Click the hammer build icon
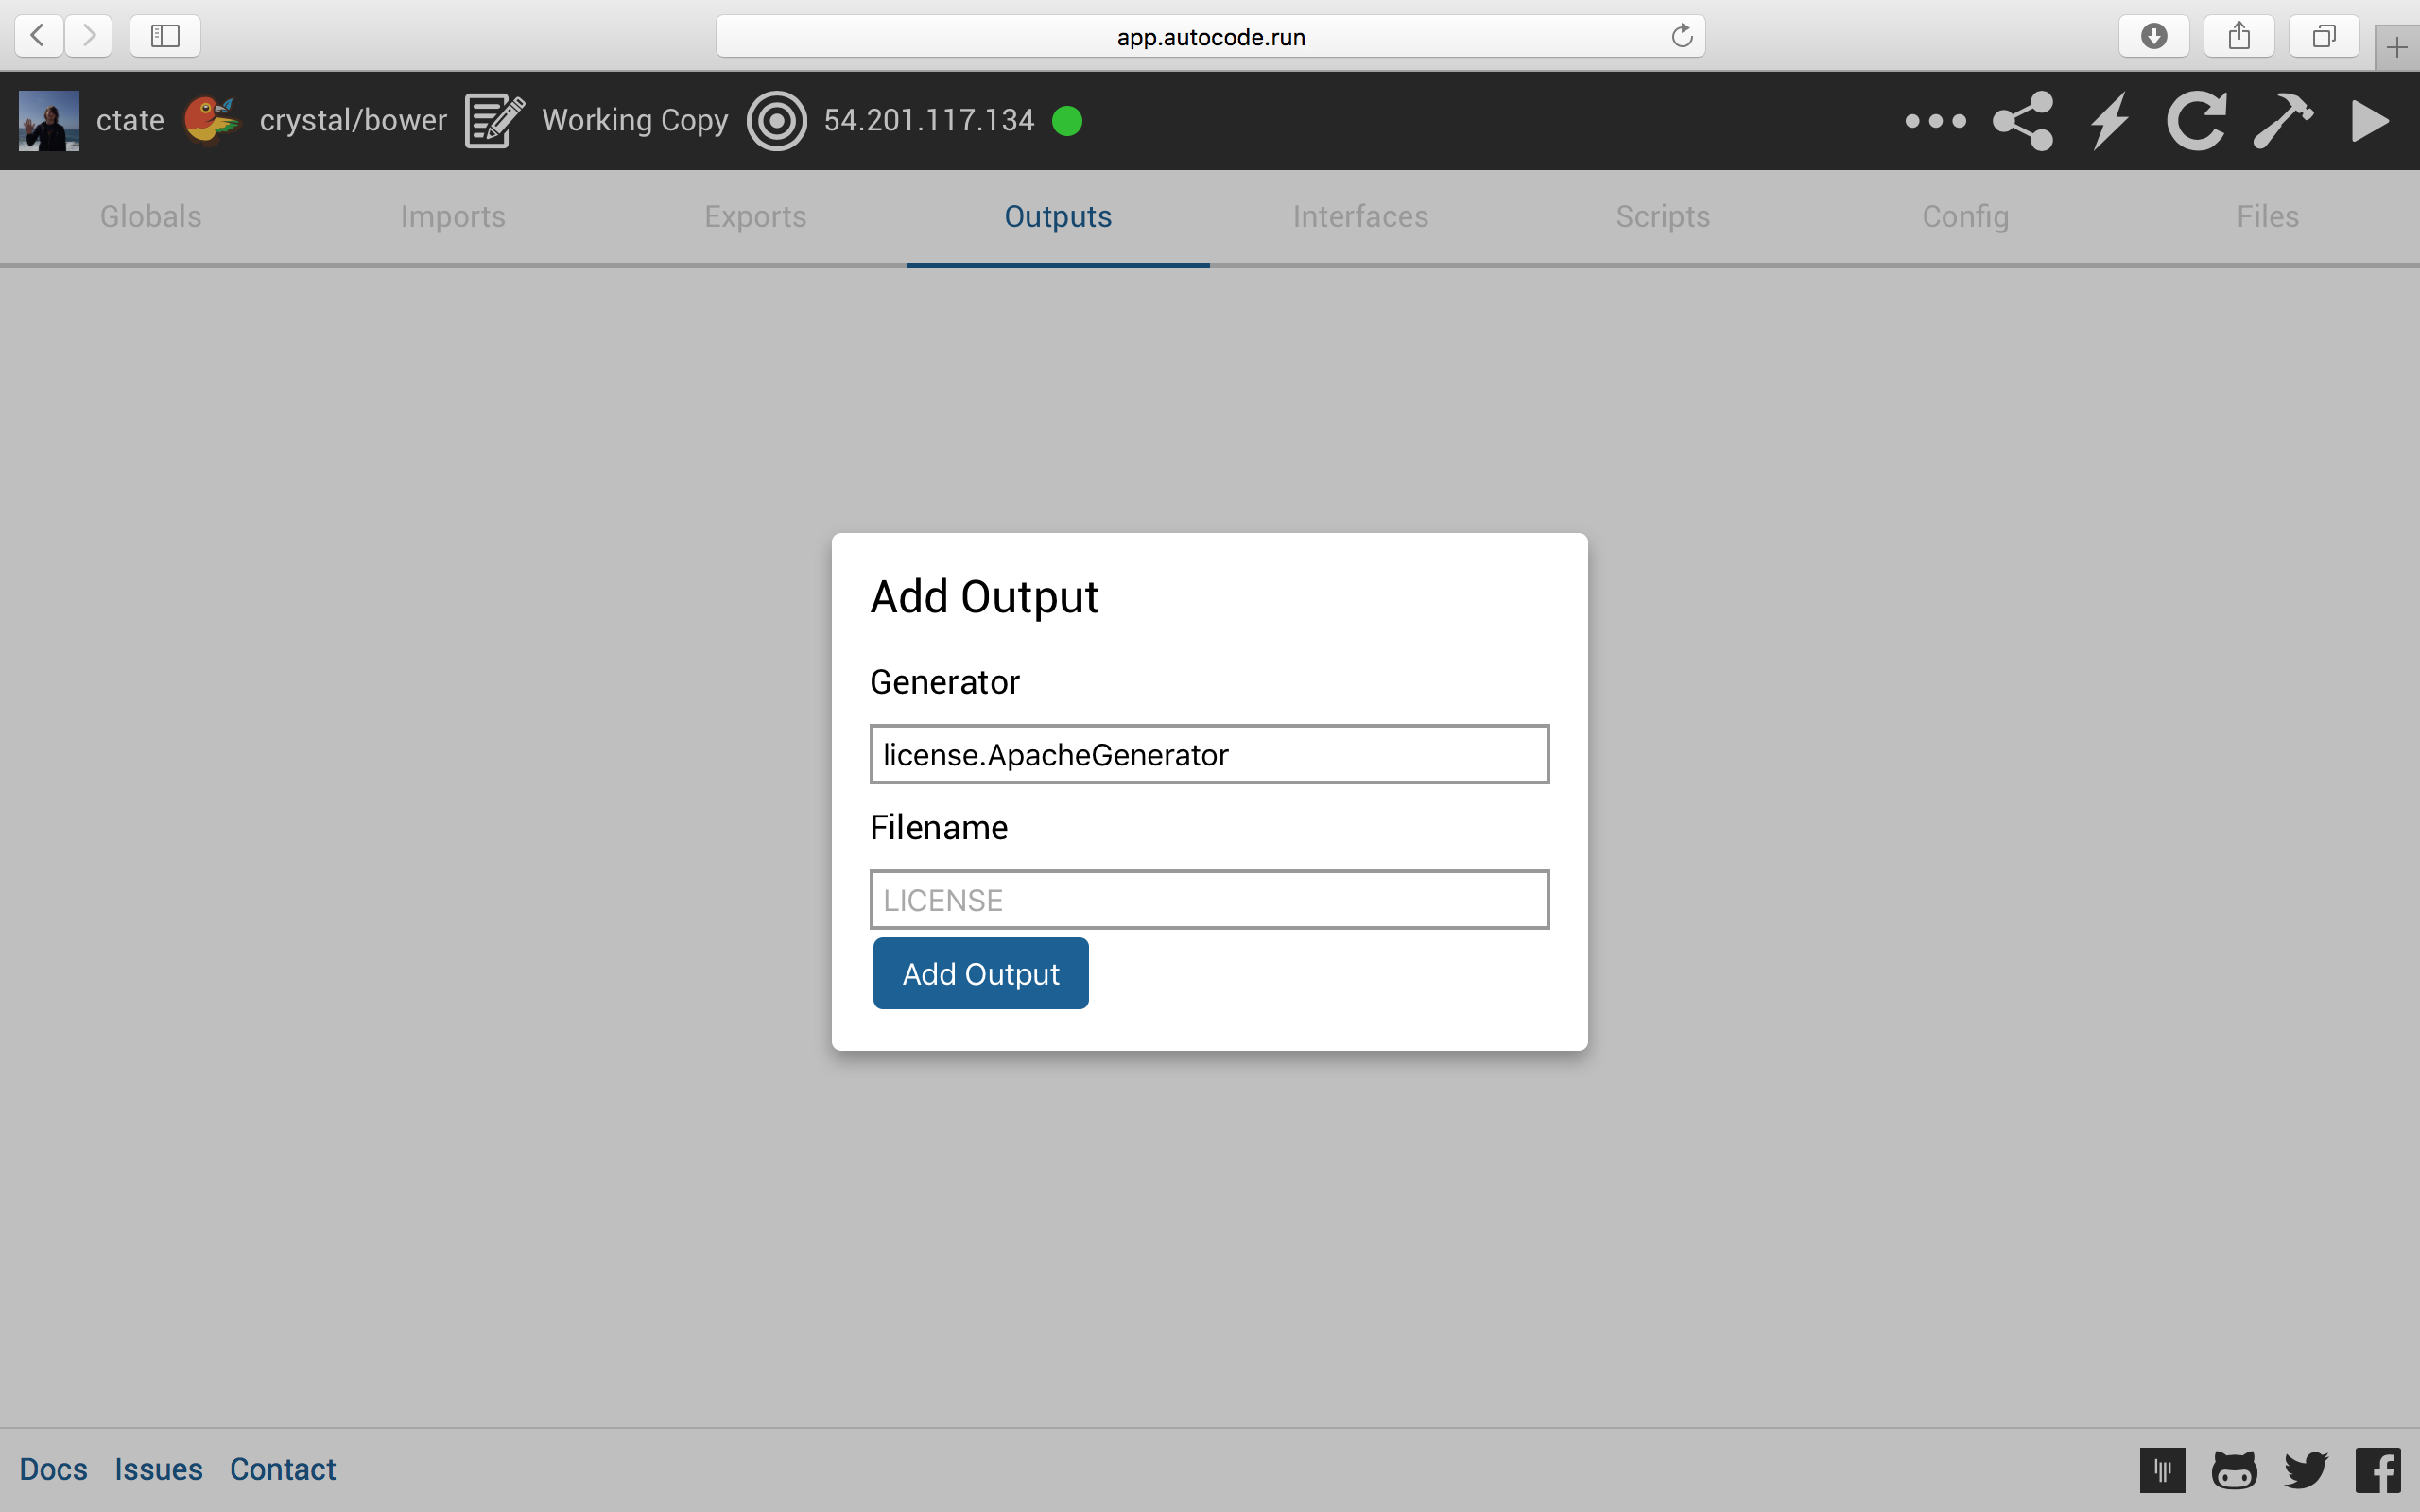Viewport: 2420px width, 1512px height. coord(2282,121)
